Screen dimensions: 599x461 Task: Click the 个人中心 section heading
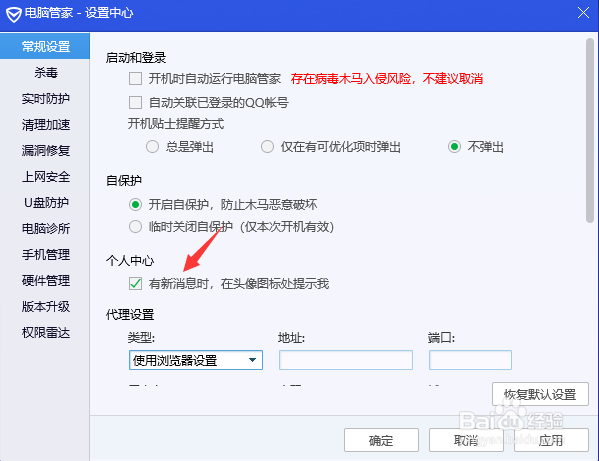pyautogui.click(x=130, y=260)
